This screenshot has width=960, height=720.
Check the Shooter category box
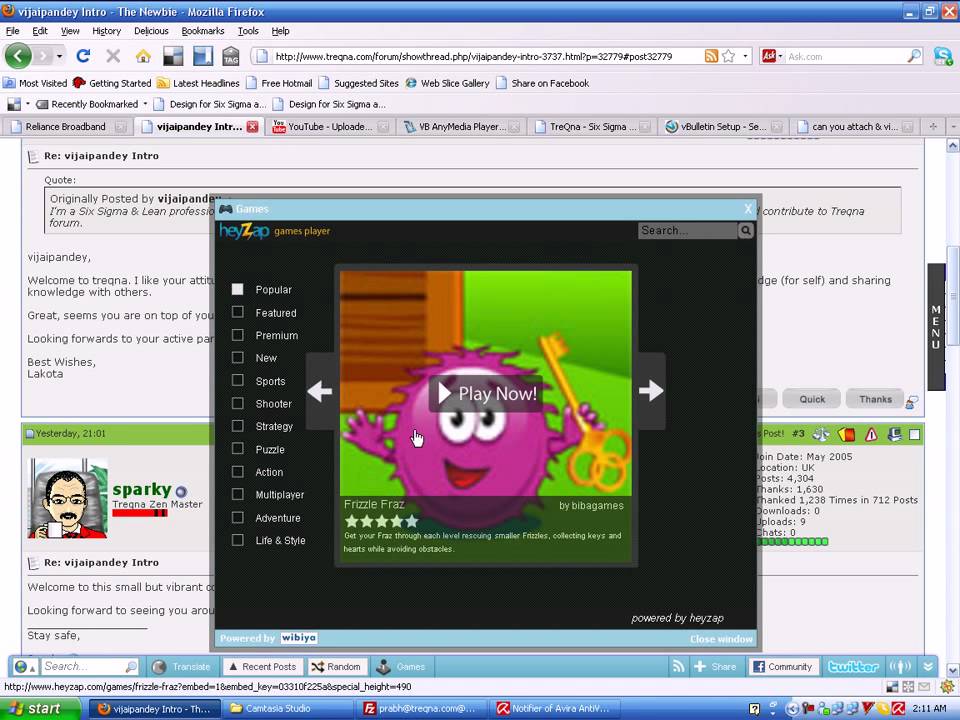(238, 403)
